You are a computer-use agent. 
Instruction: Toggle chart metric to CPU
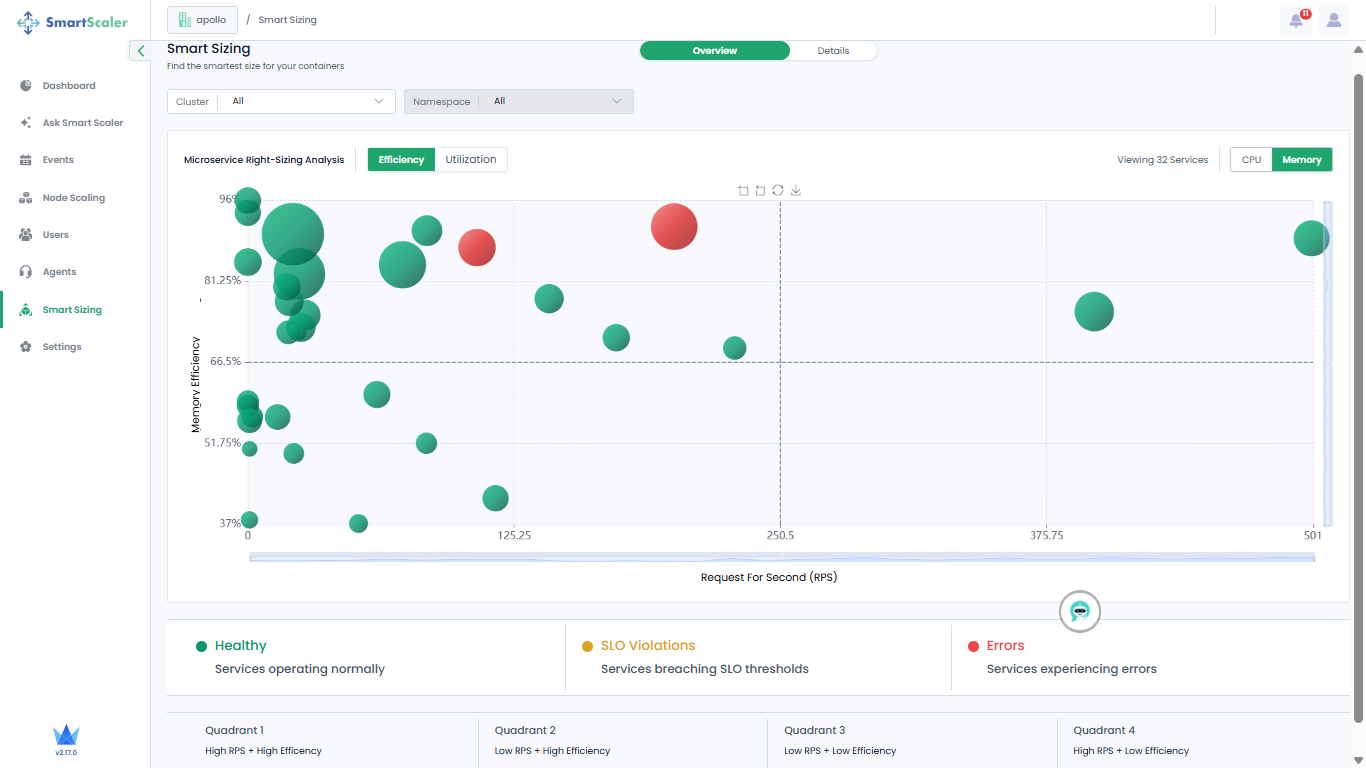coord(1251,160)
